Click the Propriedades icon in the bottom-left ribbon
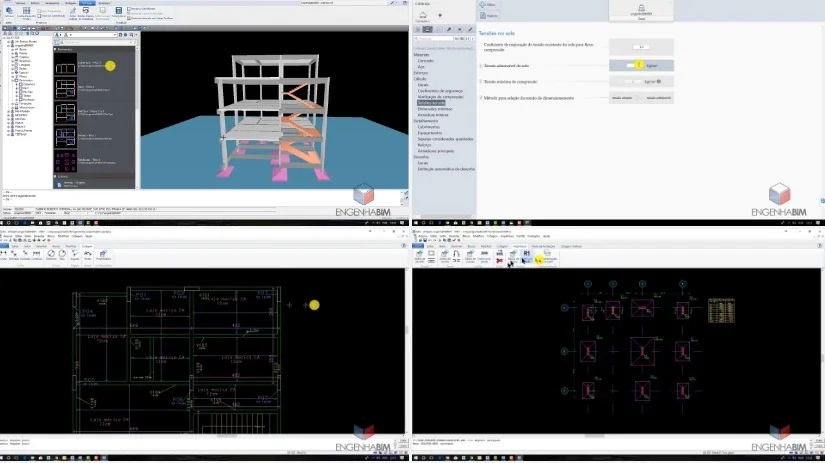The image size is (825, 463). (103, 255)
